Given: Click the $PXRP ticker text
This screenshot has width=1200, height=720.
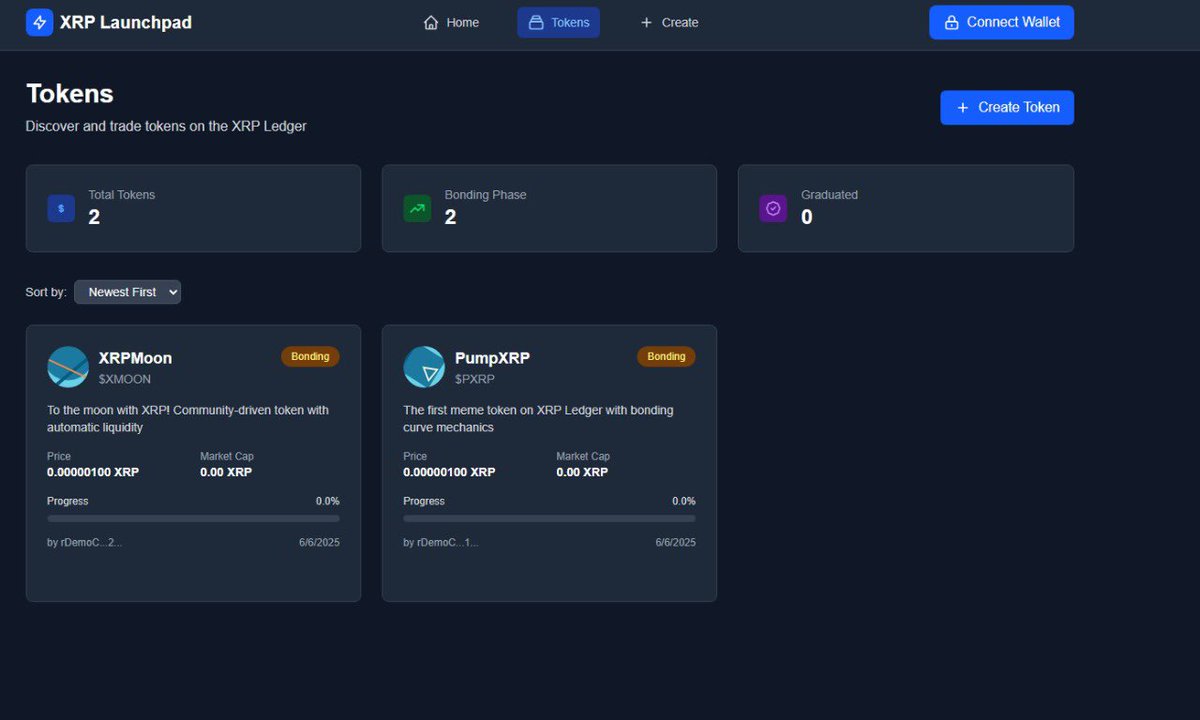Looking at the screenshot, I should pos(475,379).
